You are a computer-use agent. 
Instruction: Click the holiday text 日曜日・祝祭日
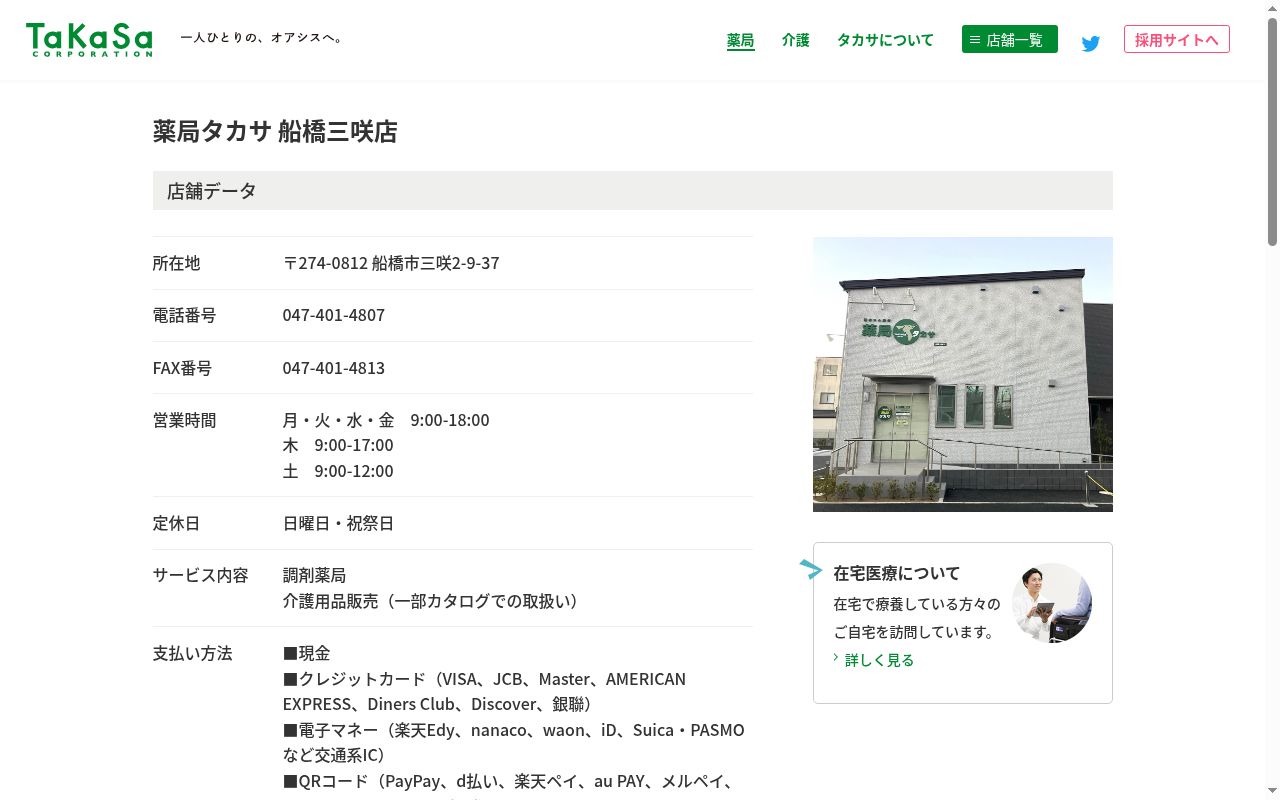coord(338,523)
